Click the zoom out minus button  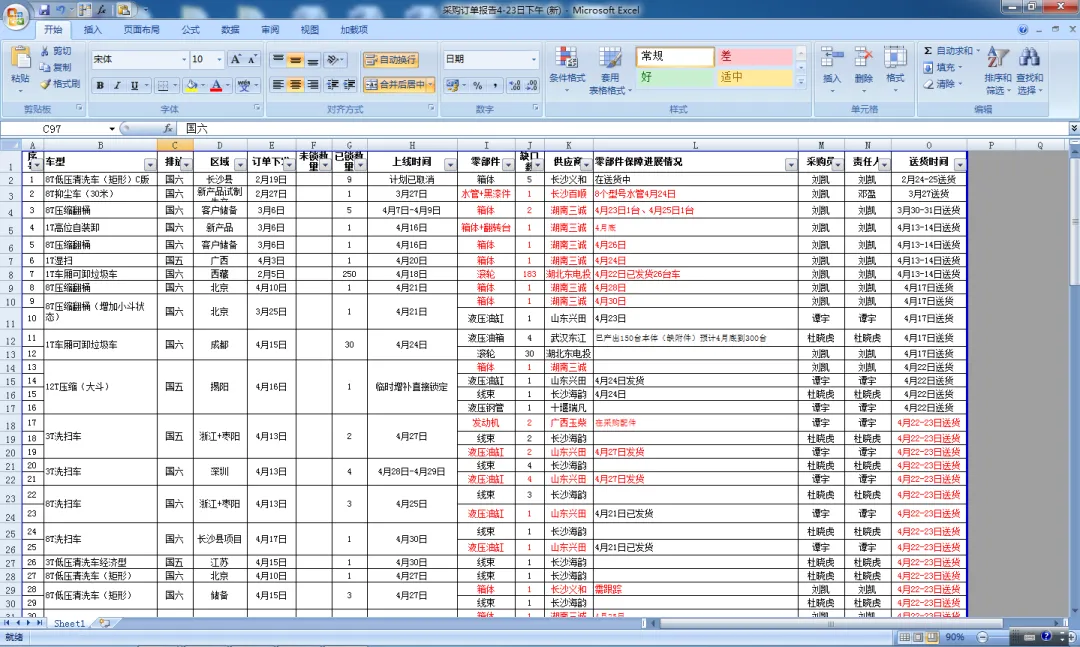pos(983,637)
